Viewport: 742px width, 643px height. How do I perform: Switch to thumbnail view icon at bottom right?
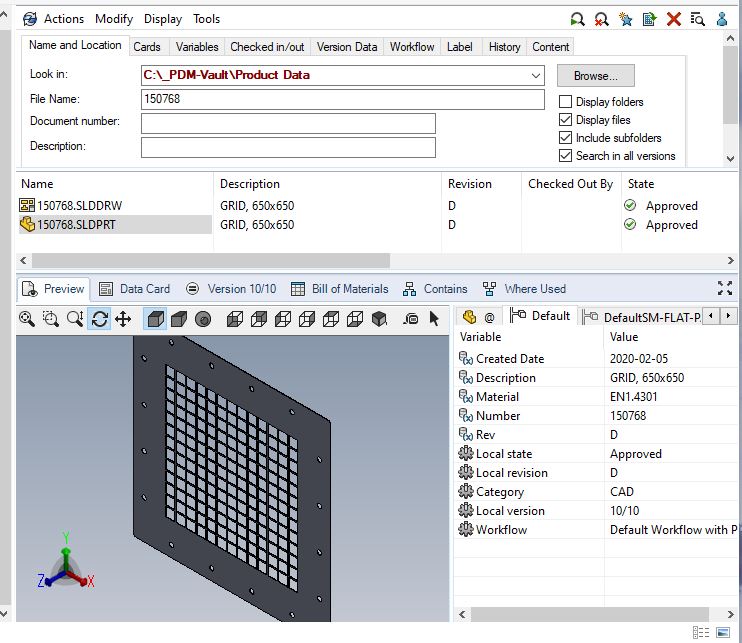pos(723,633)
